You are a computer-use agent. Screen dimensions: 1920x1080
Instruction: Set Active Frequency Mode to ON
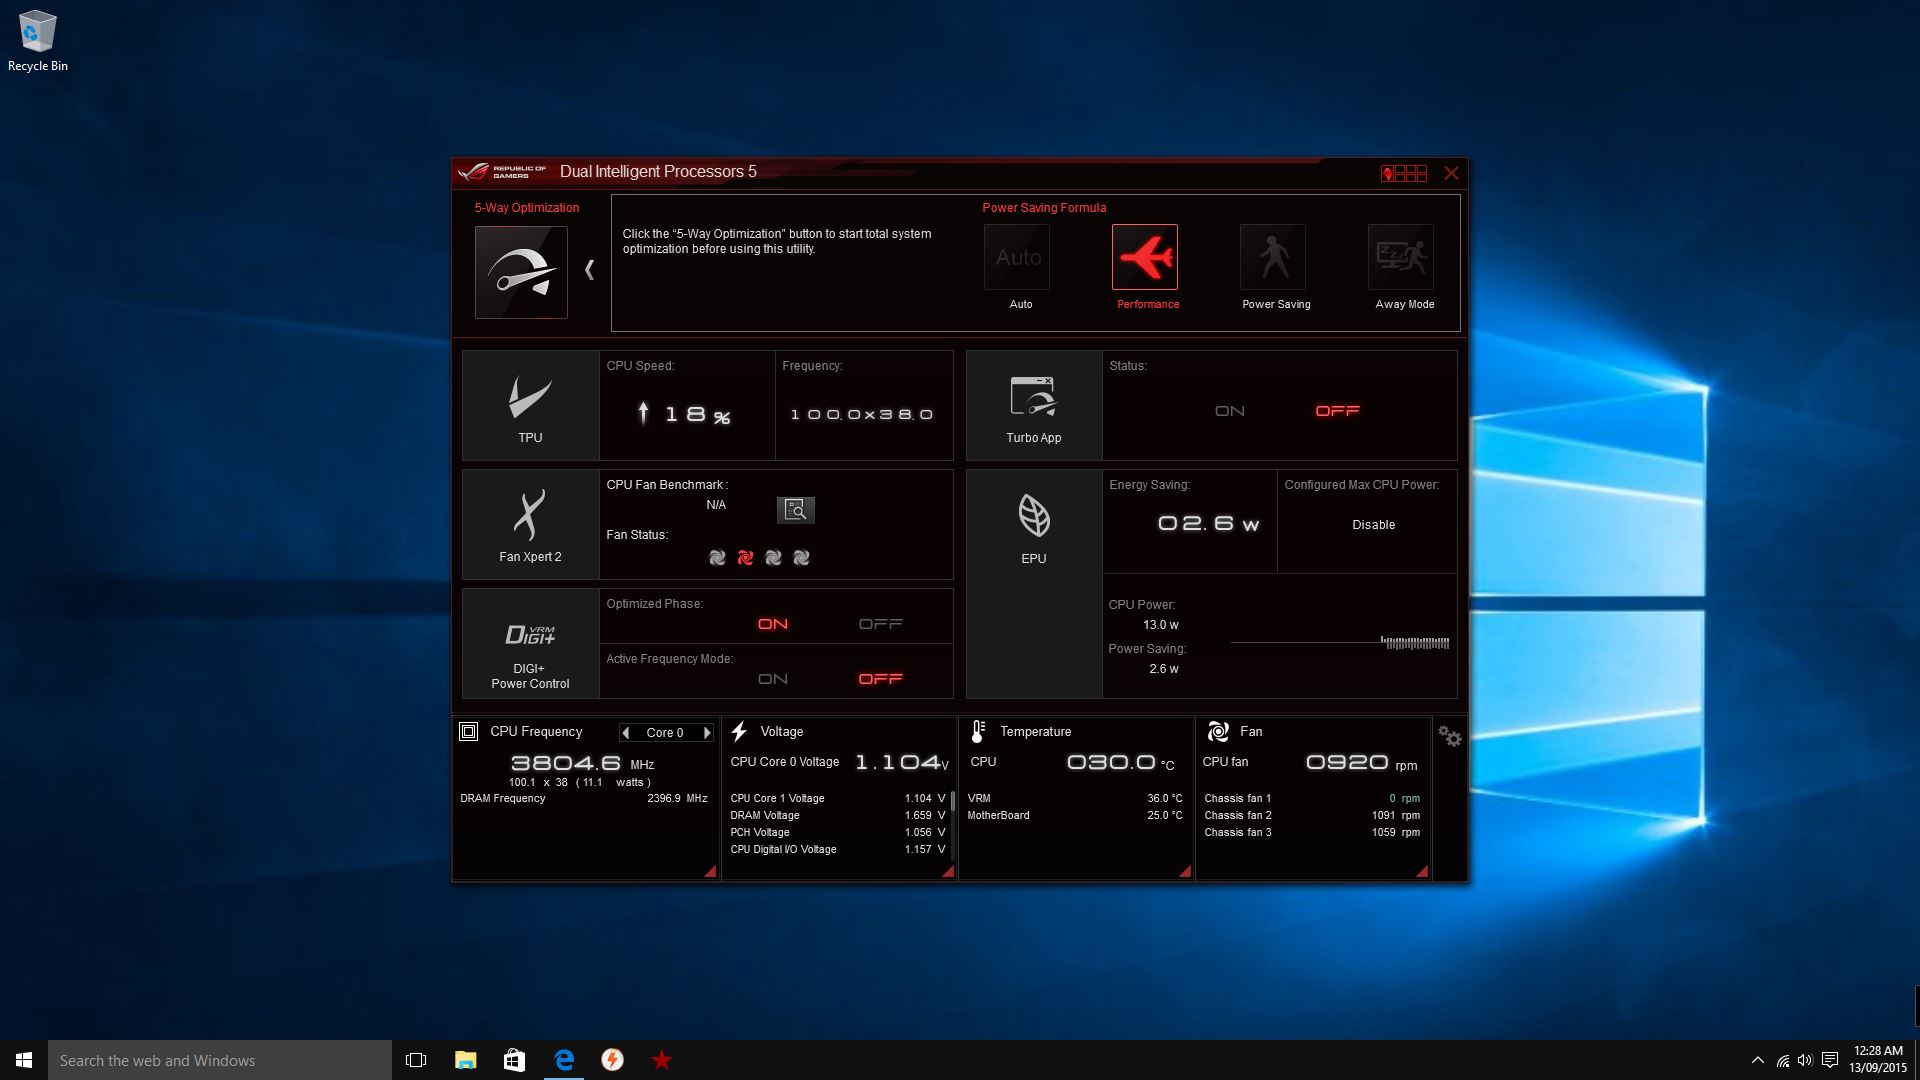773,679
